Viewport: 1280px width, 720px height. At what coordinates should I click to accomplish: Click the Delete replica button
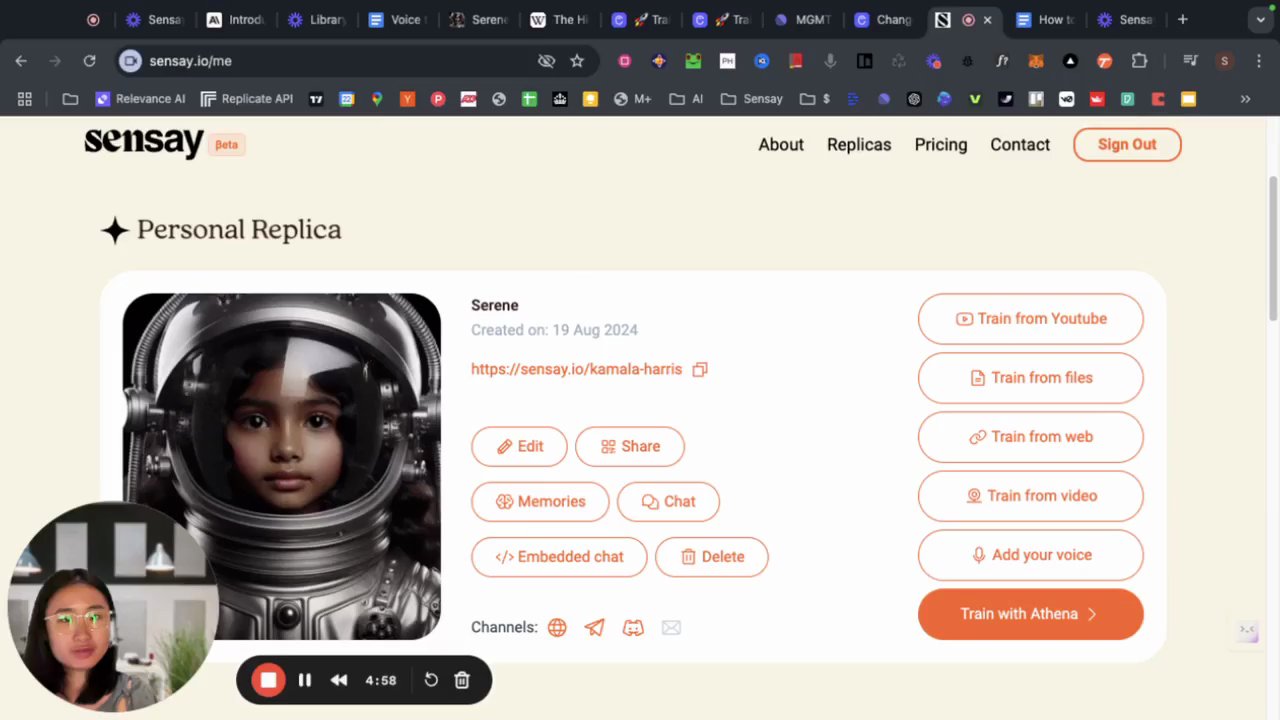click(x=712, y=556)
